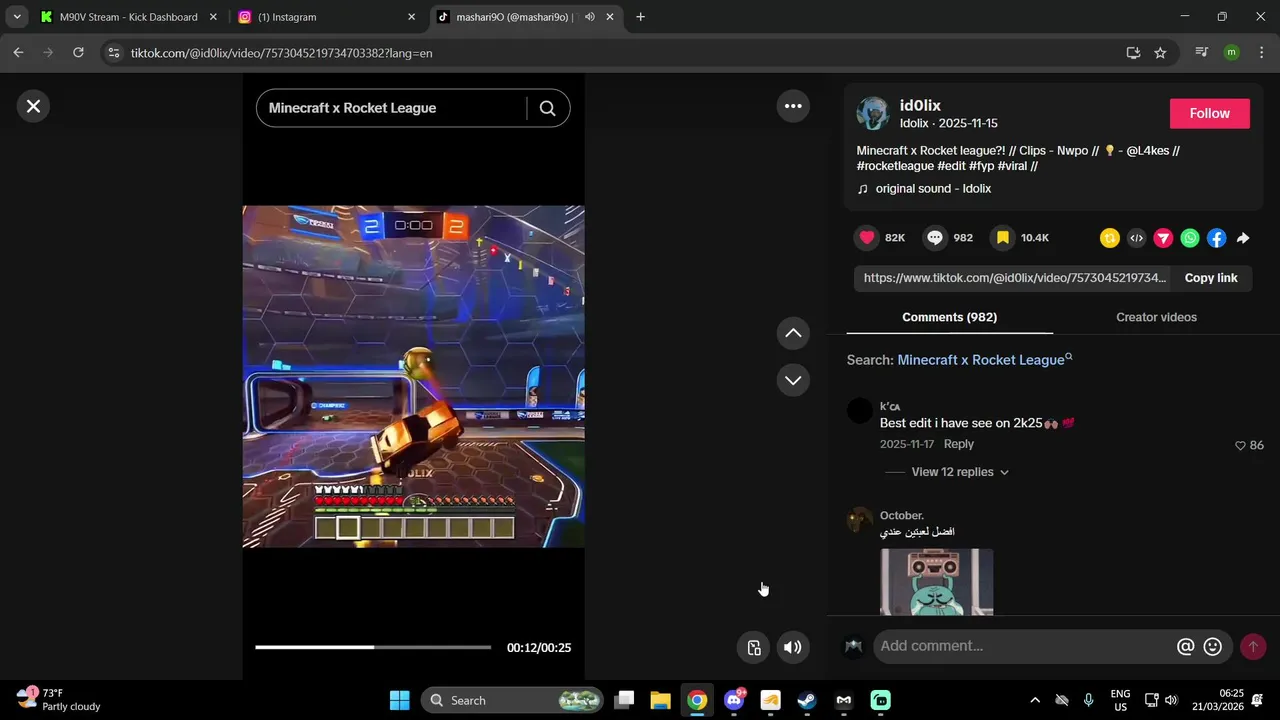The width and height of the screenshot is (1280, 720).
Task: Open the emoji picker in comment box
Action: pyautogui.click(x=1213, y=647)
